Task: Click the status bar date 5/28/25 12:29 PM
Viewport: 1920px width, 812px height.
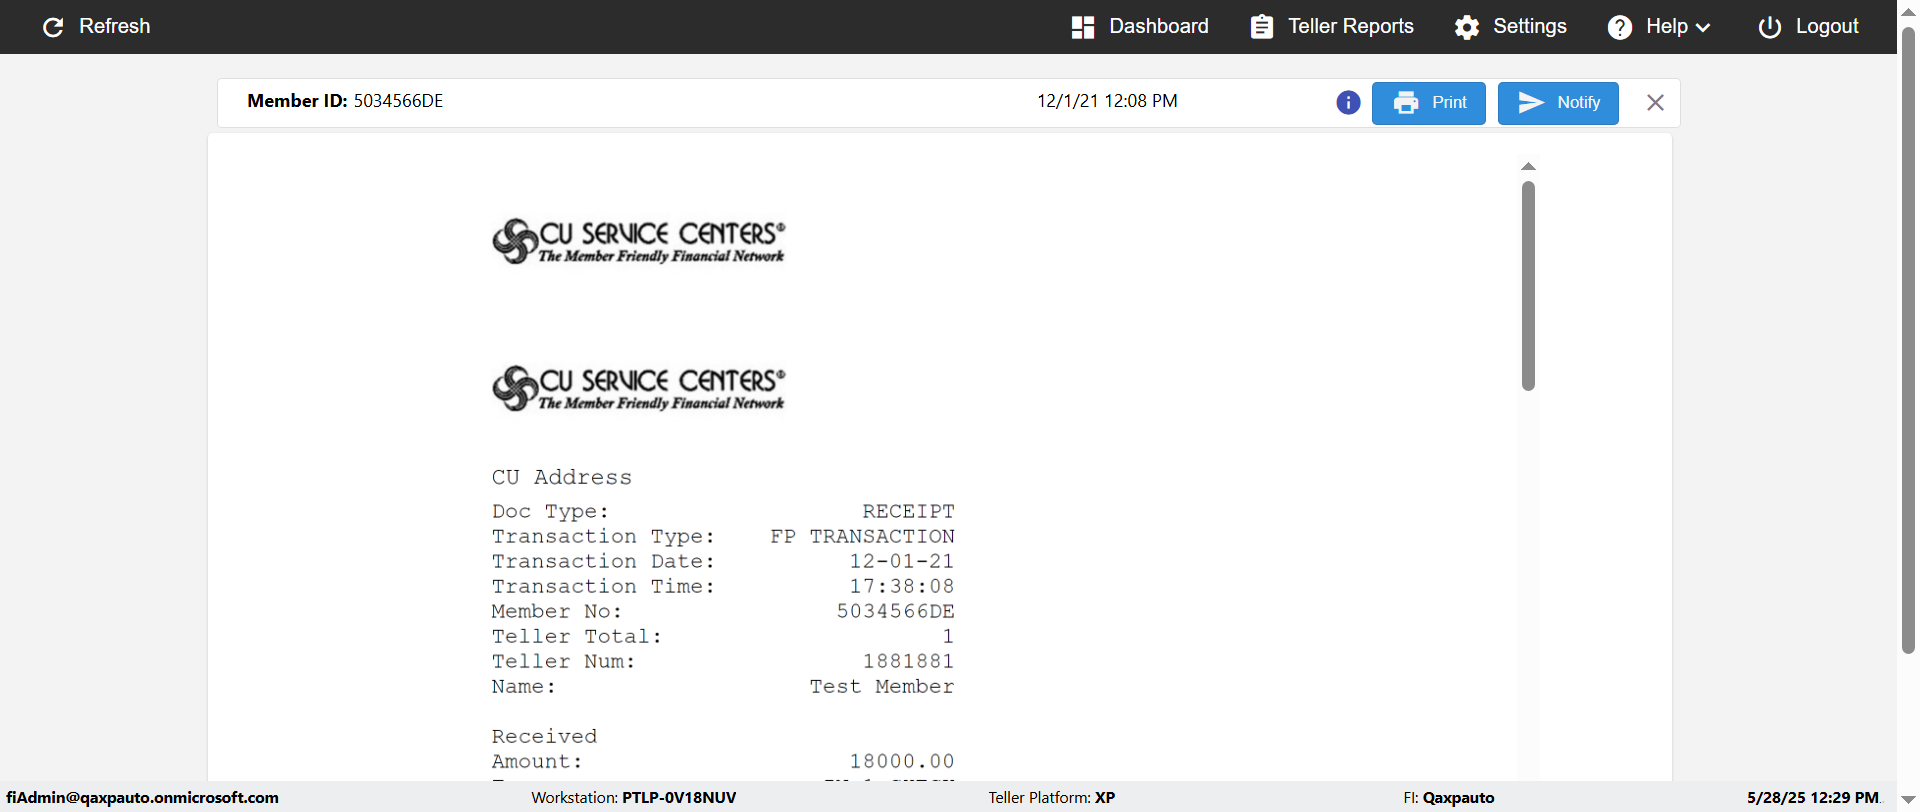Action: pyautogui.click(x=1813, y=798)
